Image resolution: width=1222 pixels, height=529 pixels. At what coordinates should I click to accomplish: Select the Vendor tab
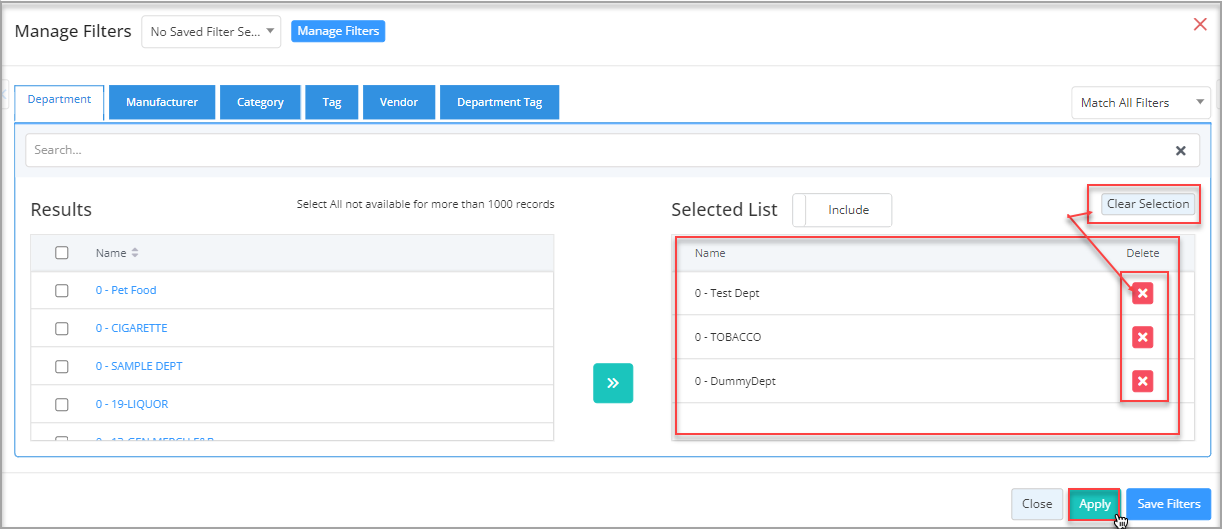tap(399, 102)
